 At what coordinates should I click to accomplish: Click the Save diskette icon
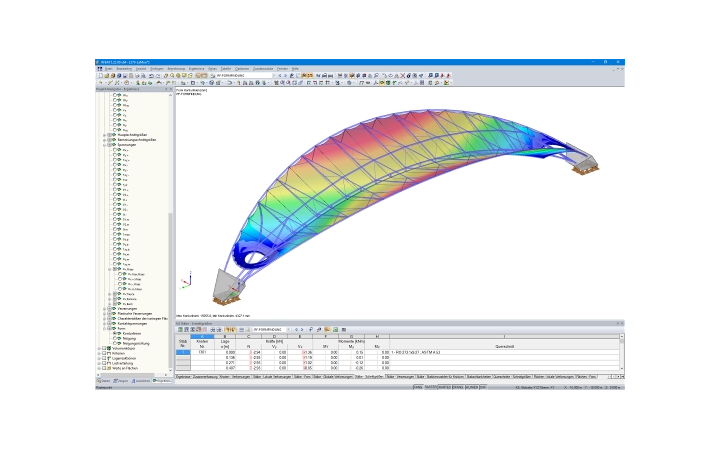pos(125,76)
